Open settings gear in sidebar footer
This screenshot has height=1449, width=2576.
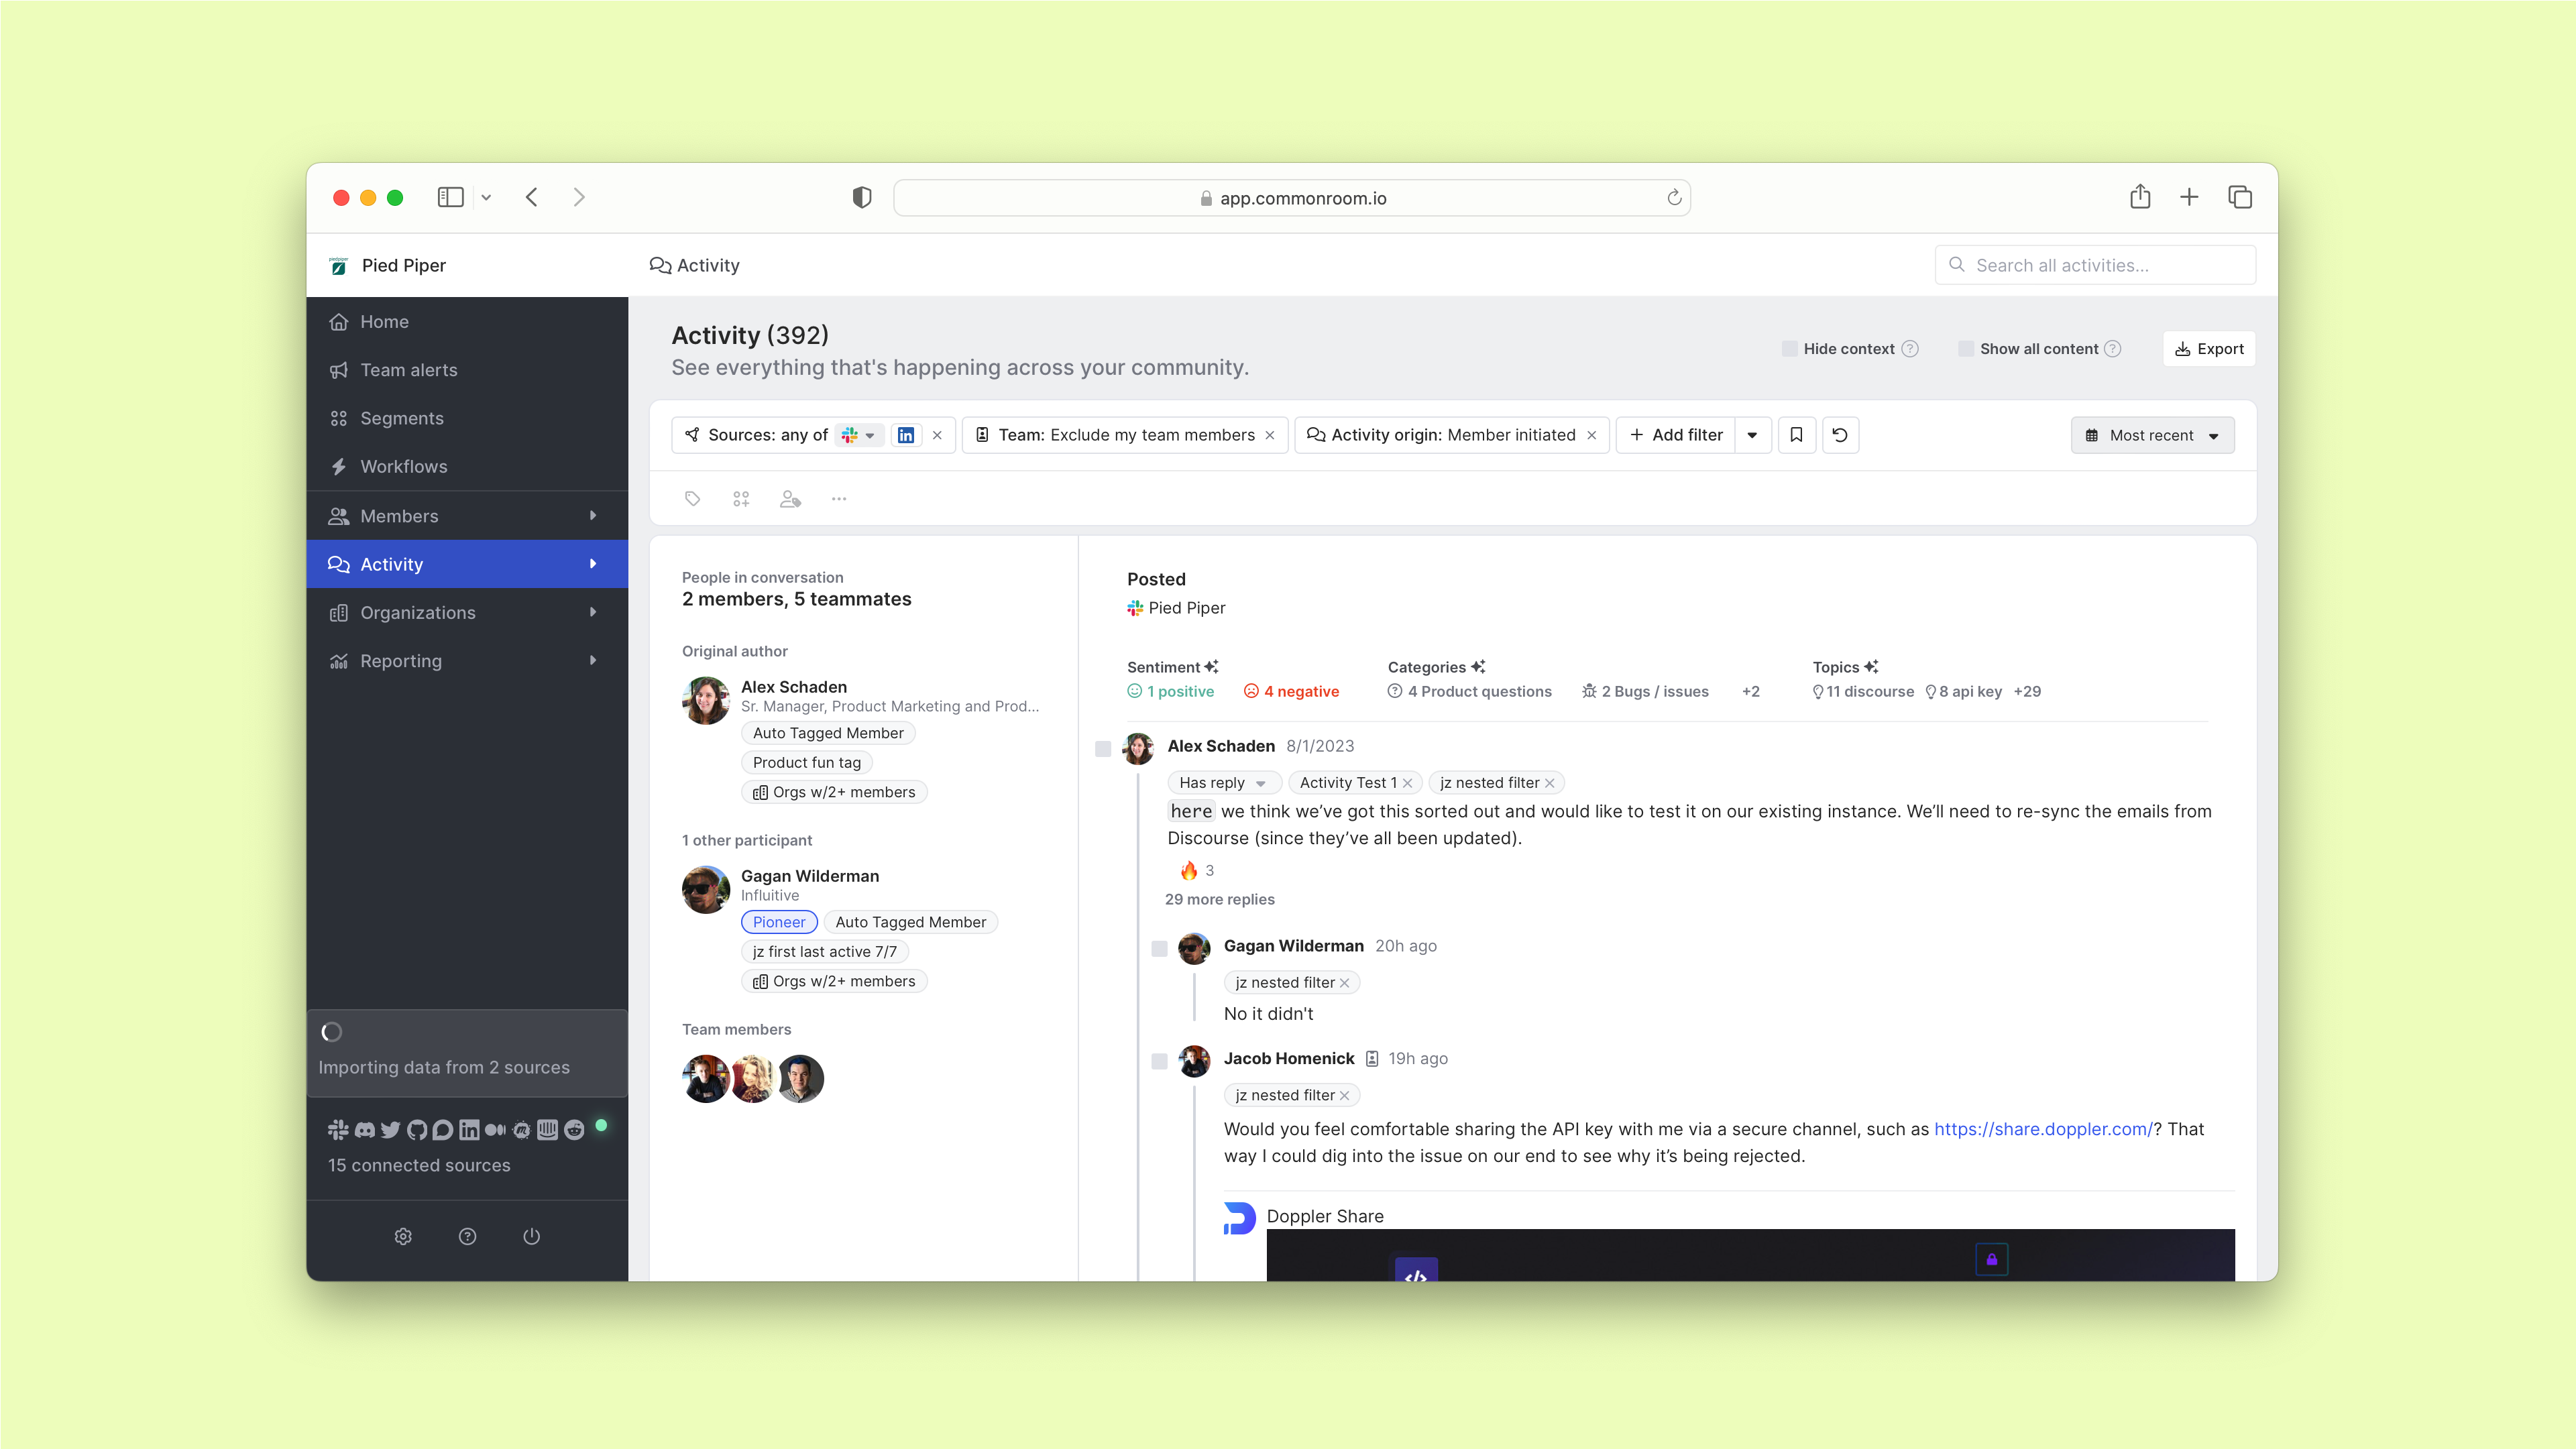pyautogui.click(x=403, y=1237)
